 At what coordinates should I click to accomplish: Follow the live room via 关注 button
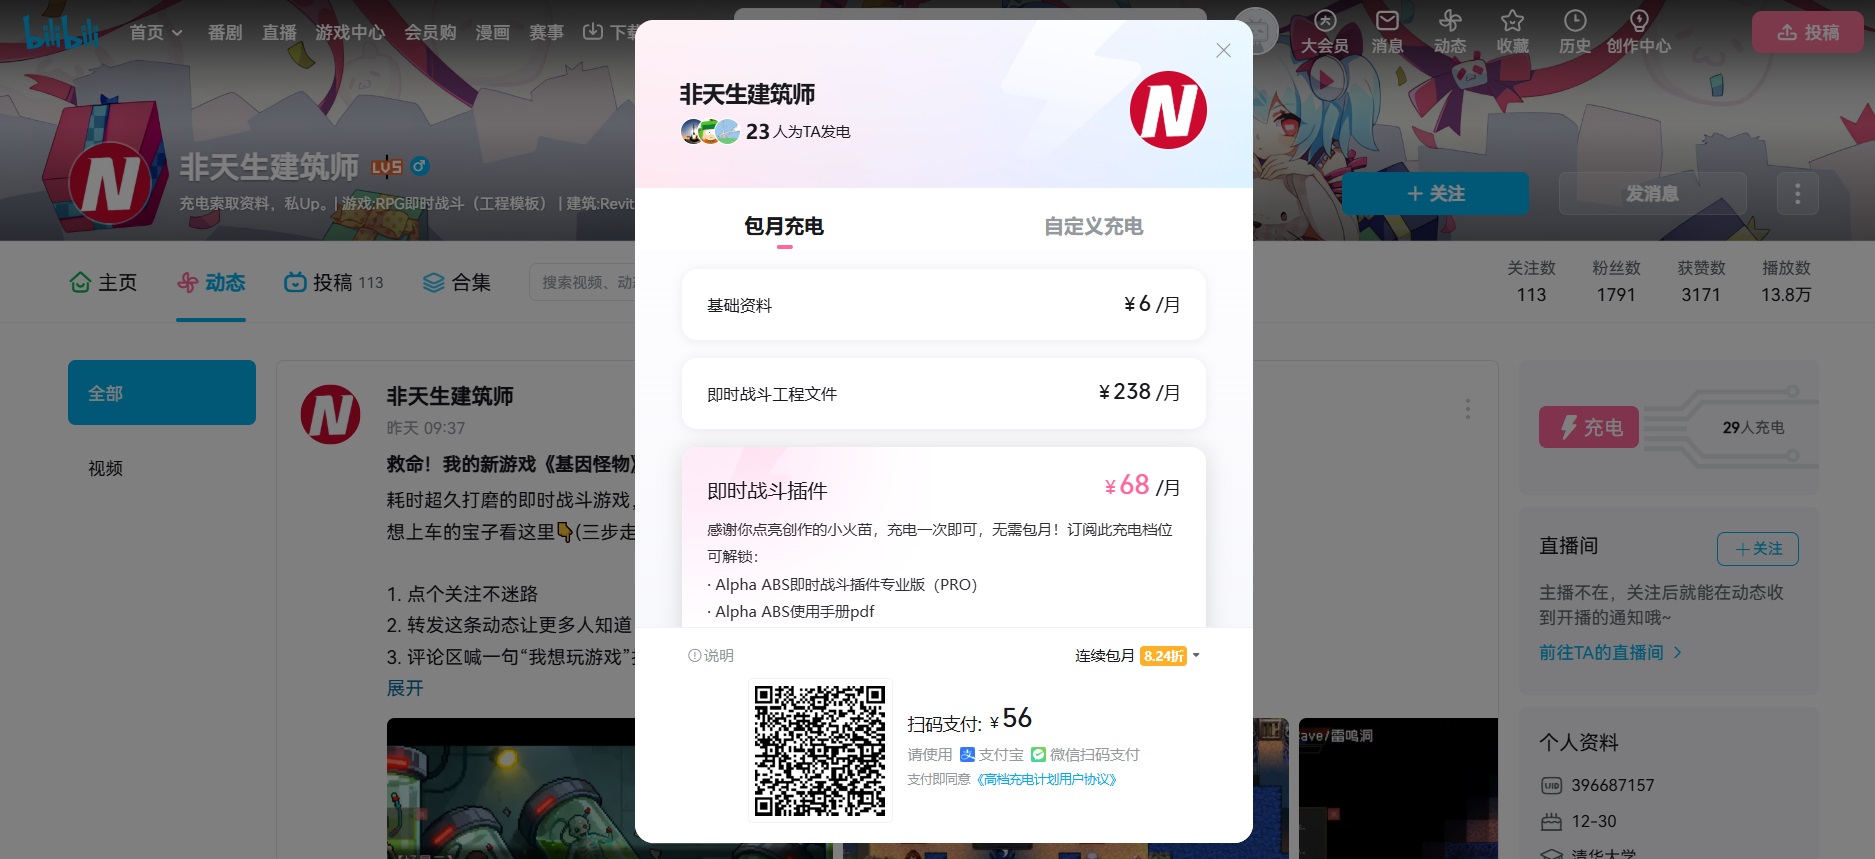(x=1758, y=549)
